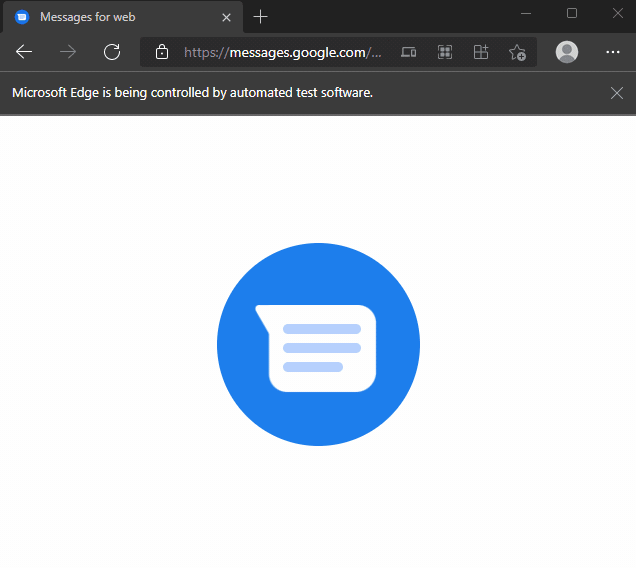Click 'Microsoft Edge is being controlled' infobar text
636x568 pixels.
192,93
